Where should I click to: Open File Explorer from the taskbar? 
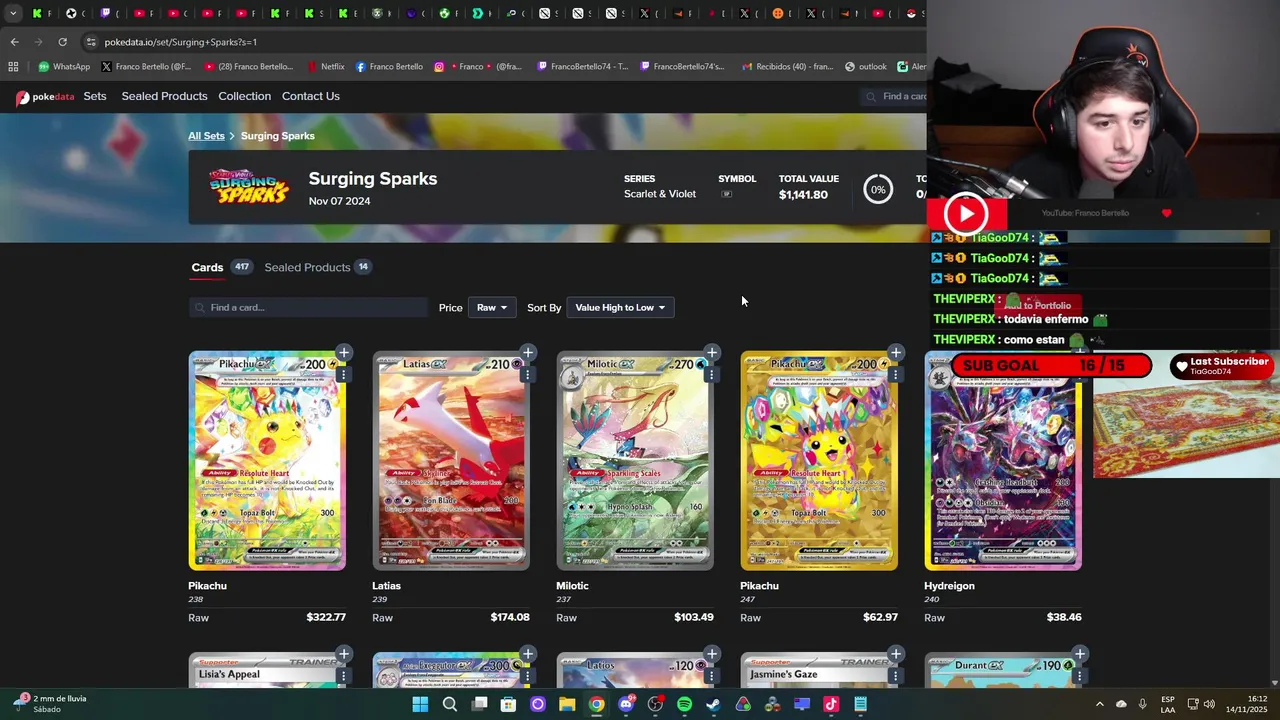click(x=567, y=704)
